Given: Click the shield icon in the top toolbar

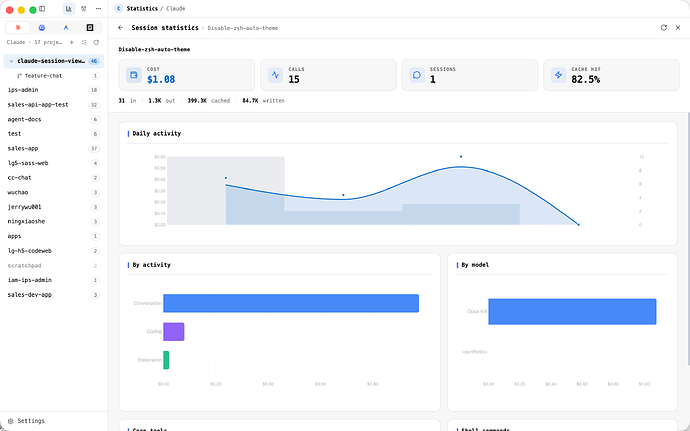Looking at the screenshot, I should click(x=84, y=9).
